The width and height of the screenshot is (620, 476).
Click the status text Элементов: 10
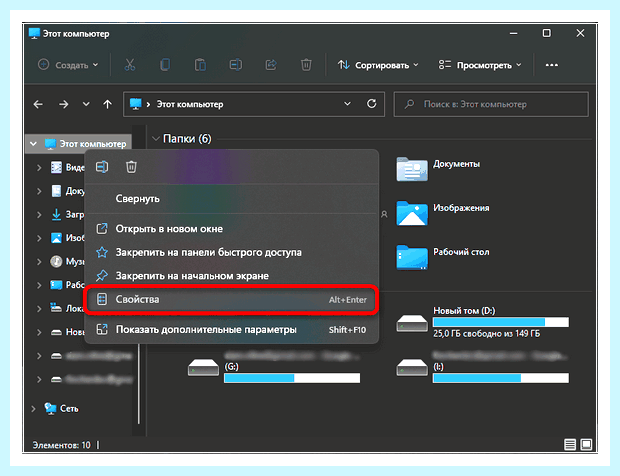pyautogui.click(x=61, y=445)
